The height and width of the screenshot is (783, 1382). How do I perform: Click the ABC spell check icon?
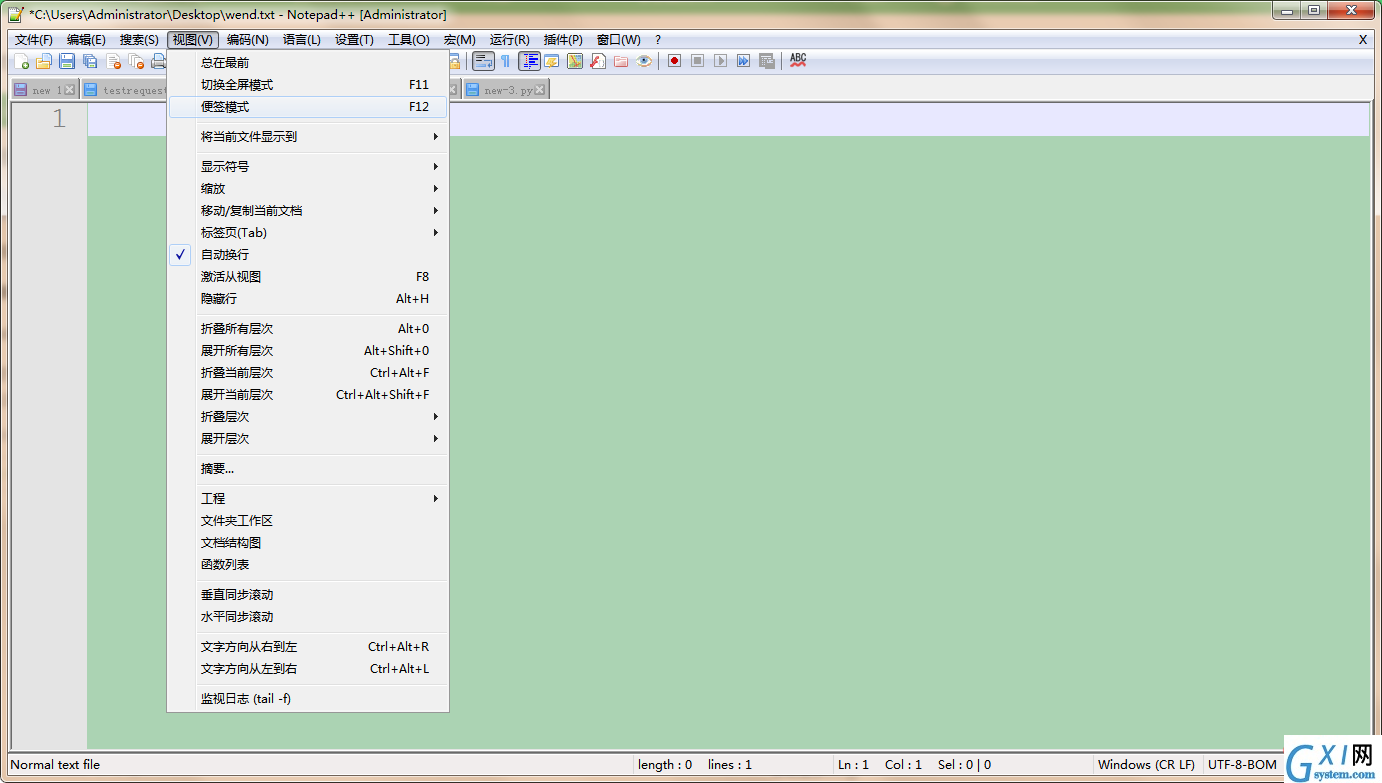797,61
